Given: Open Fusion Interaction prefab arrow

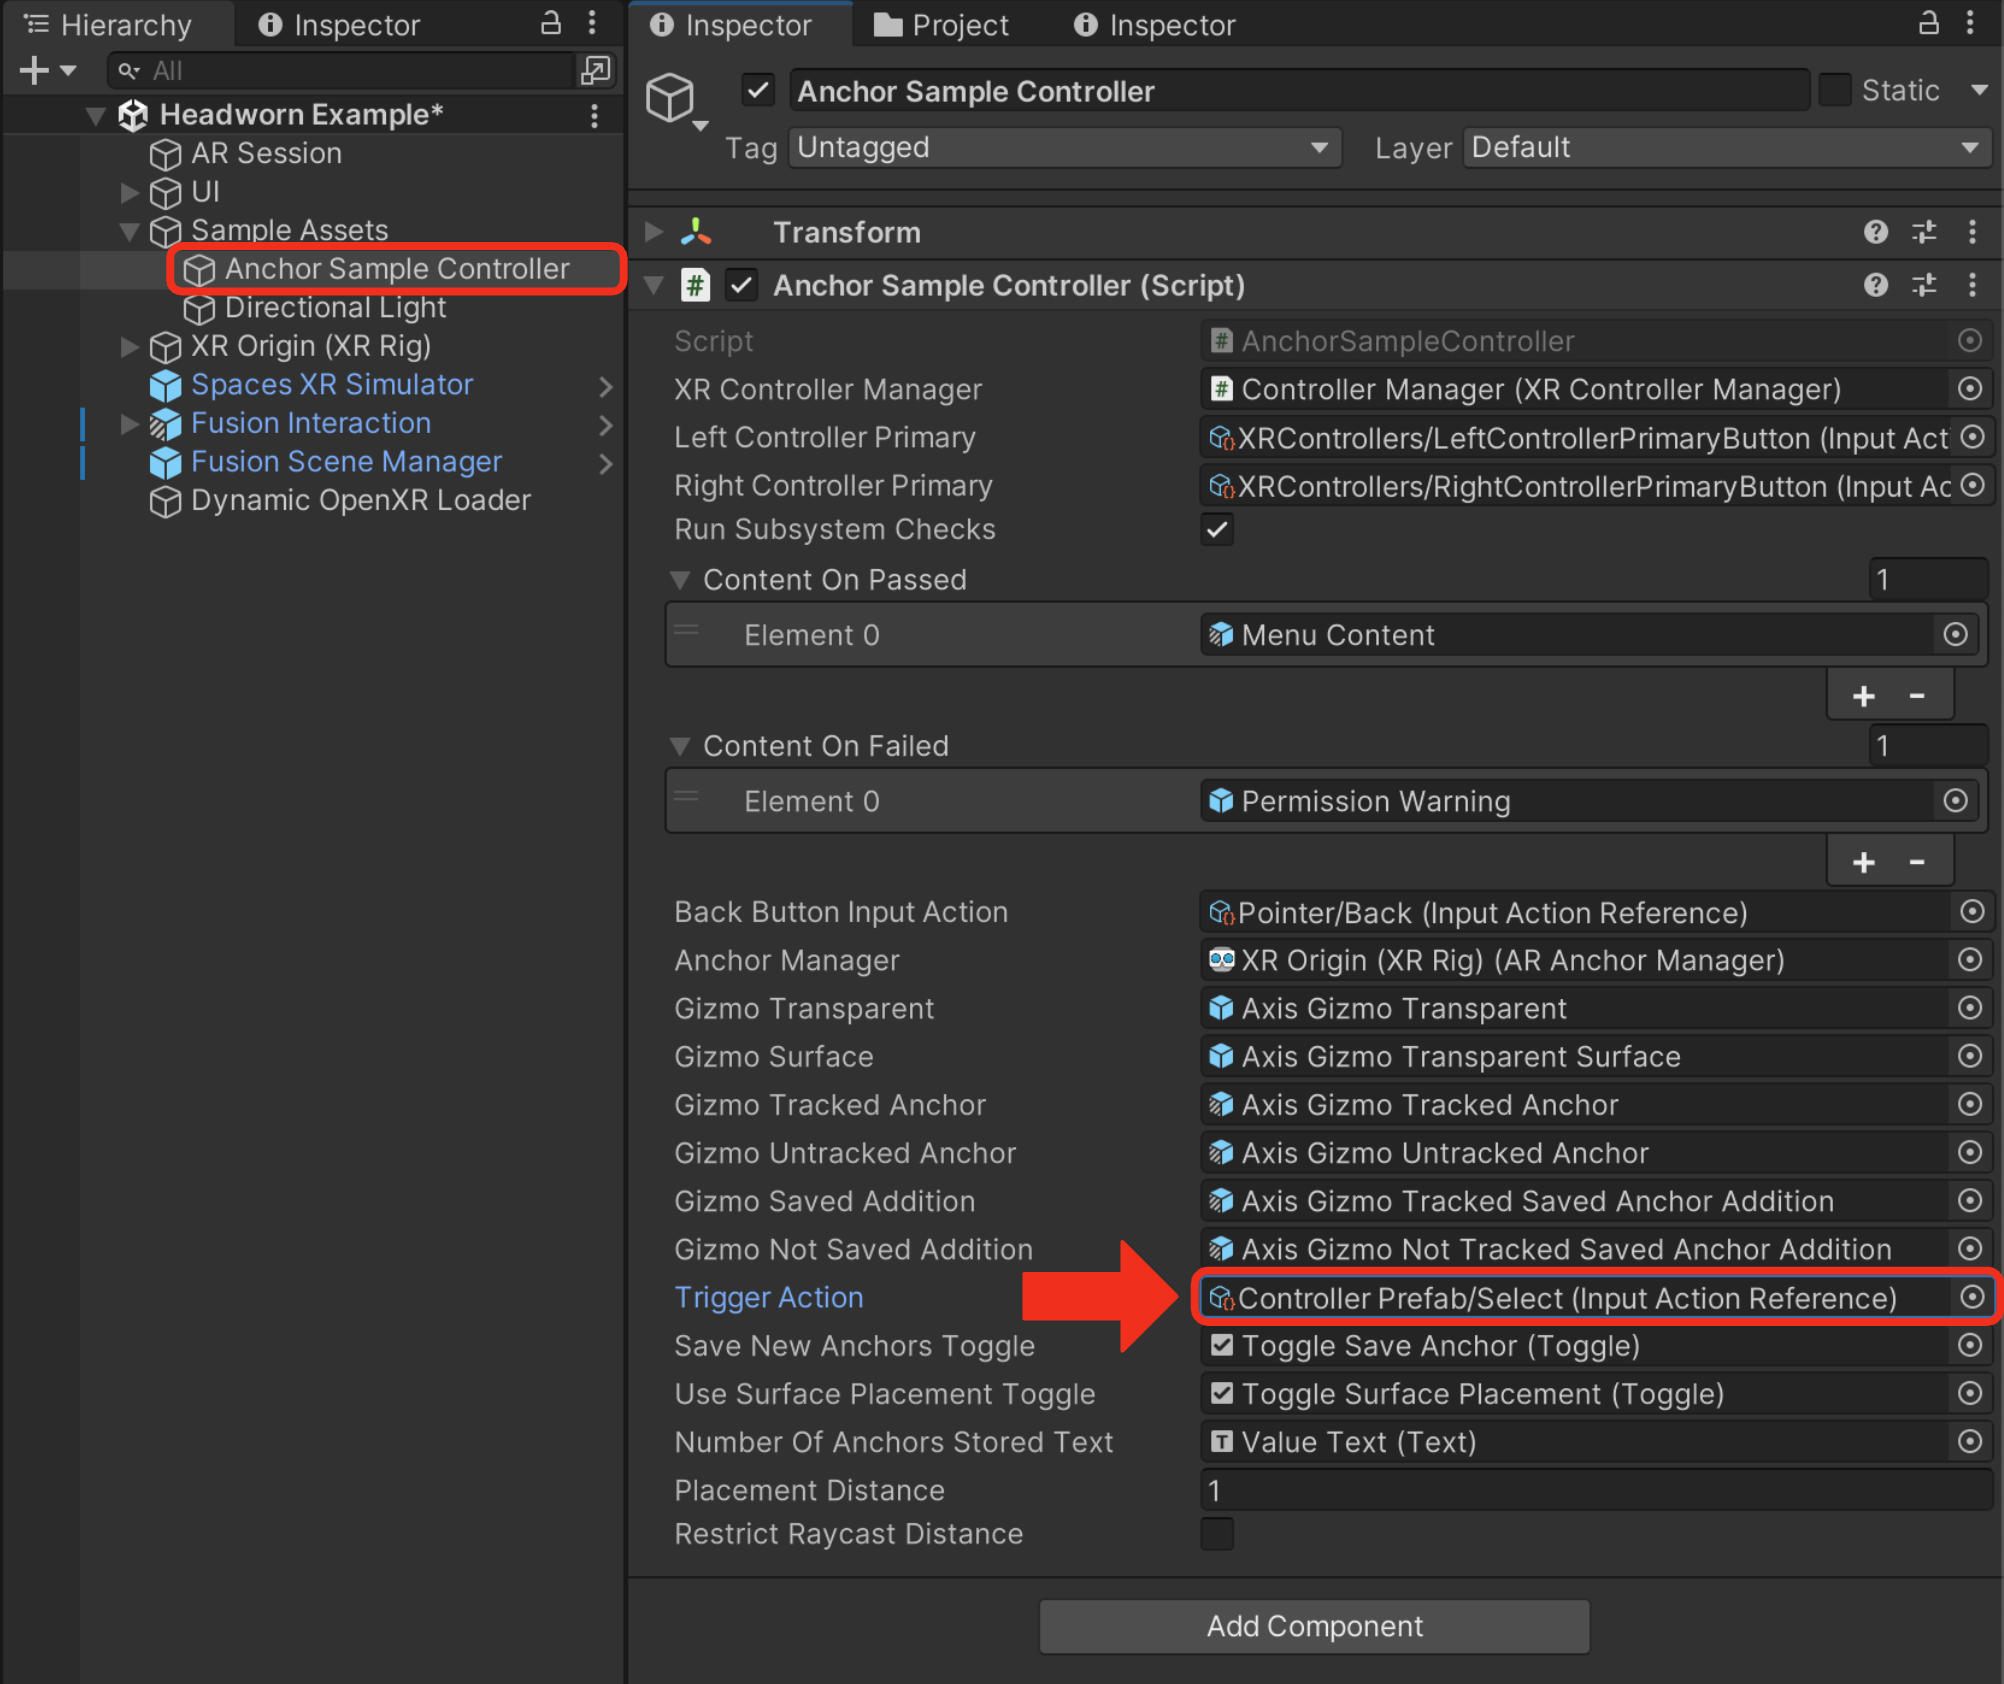Looking at the screenshot, I should pyautogui.click(x=605, y=425).
